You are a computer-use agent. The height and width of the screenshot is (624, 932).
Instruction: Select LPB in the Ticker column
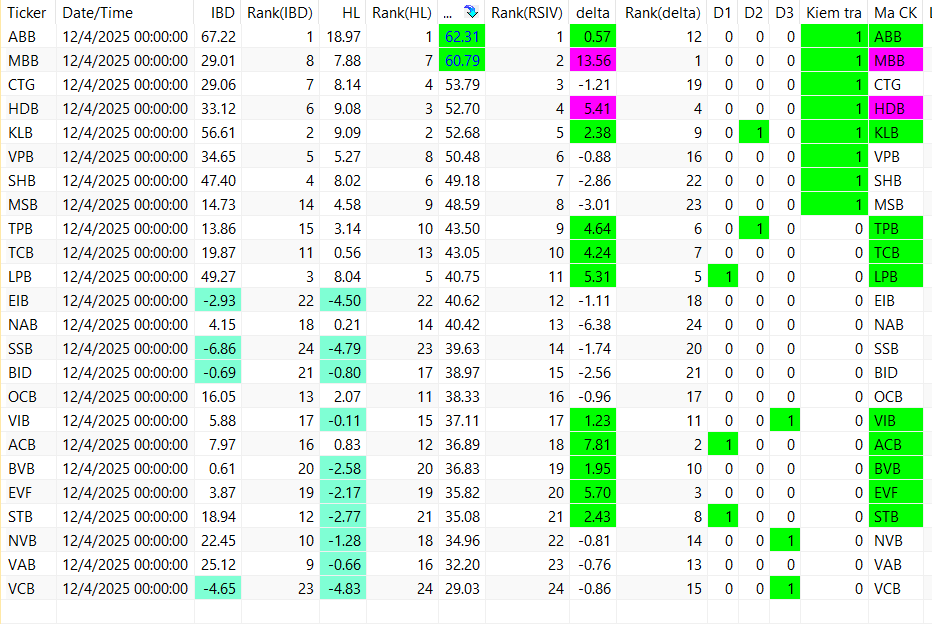point(20,277)
